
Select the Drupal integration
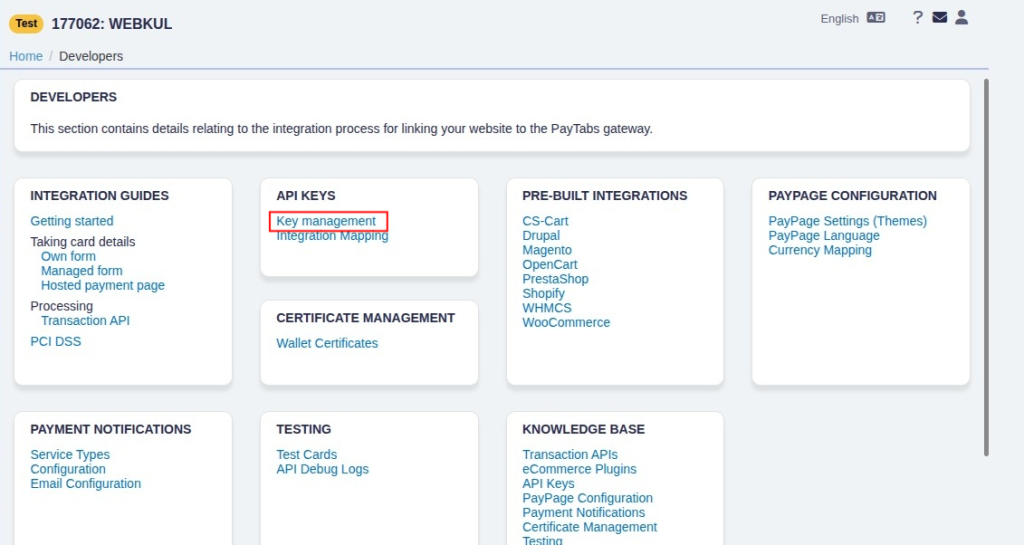click(x=541, y=236)
